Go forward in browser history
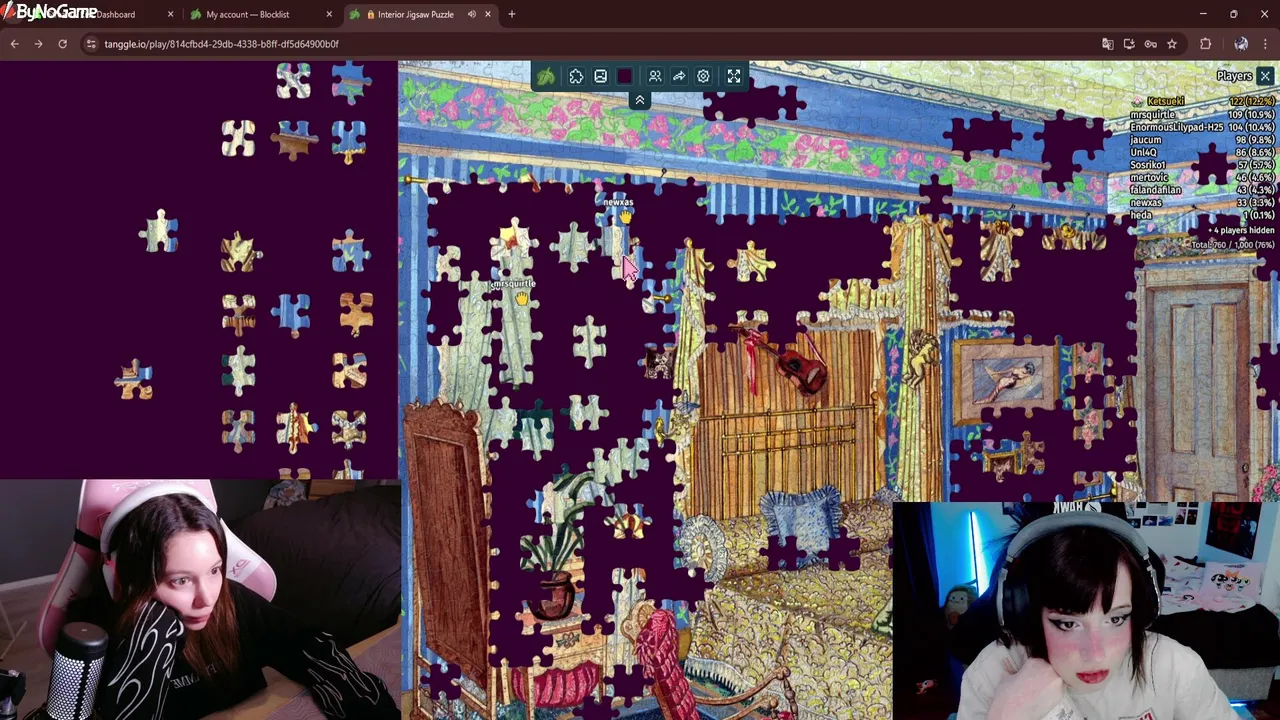This screenshot has width=1280, height=720. click(38, 44)
